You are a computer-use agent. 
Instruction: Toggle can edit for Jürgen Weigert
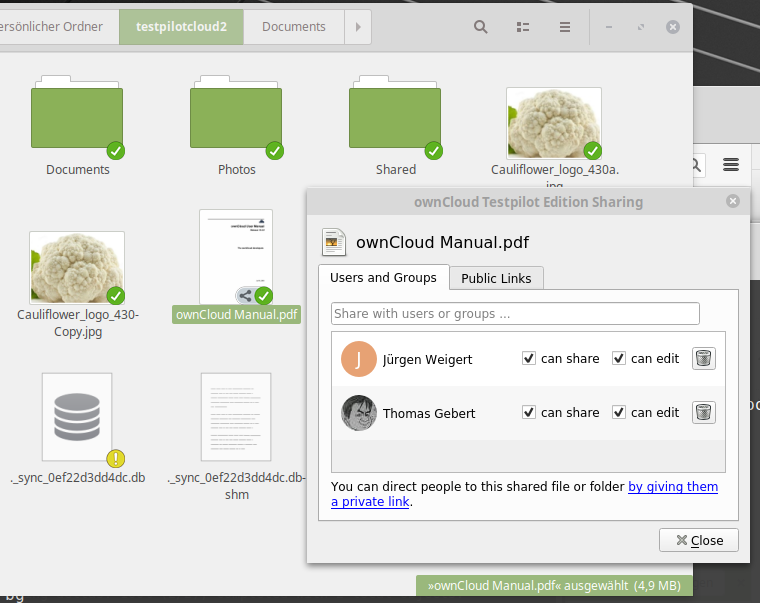(x=618, y=358)
